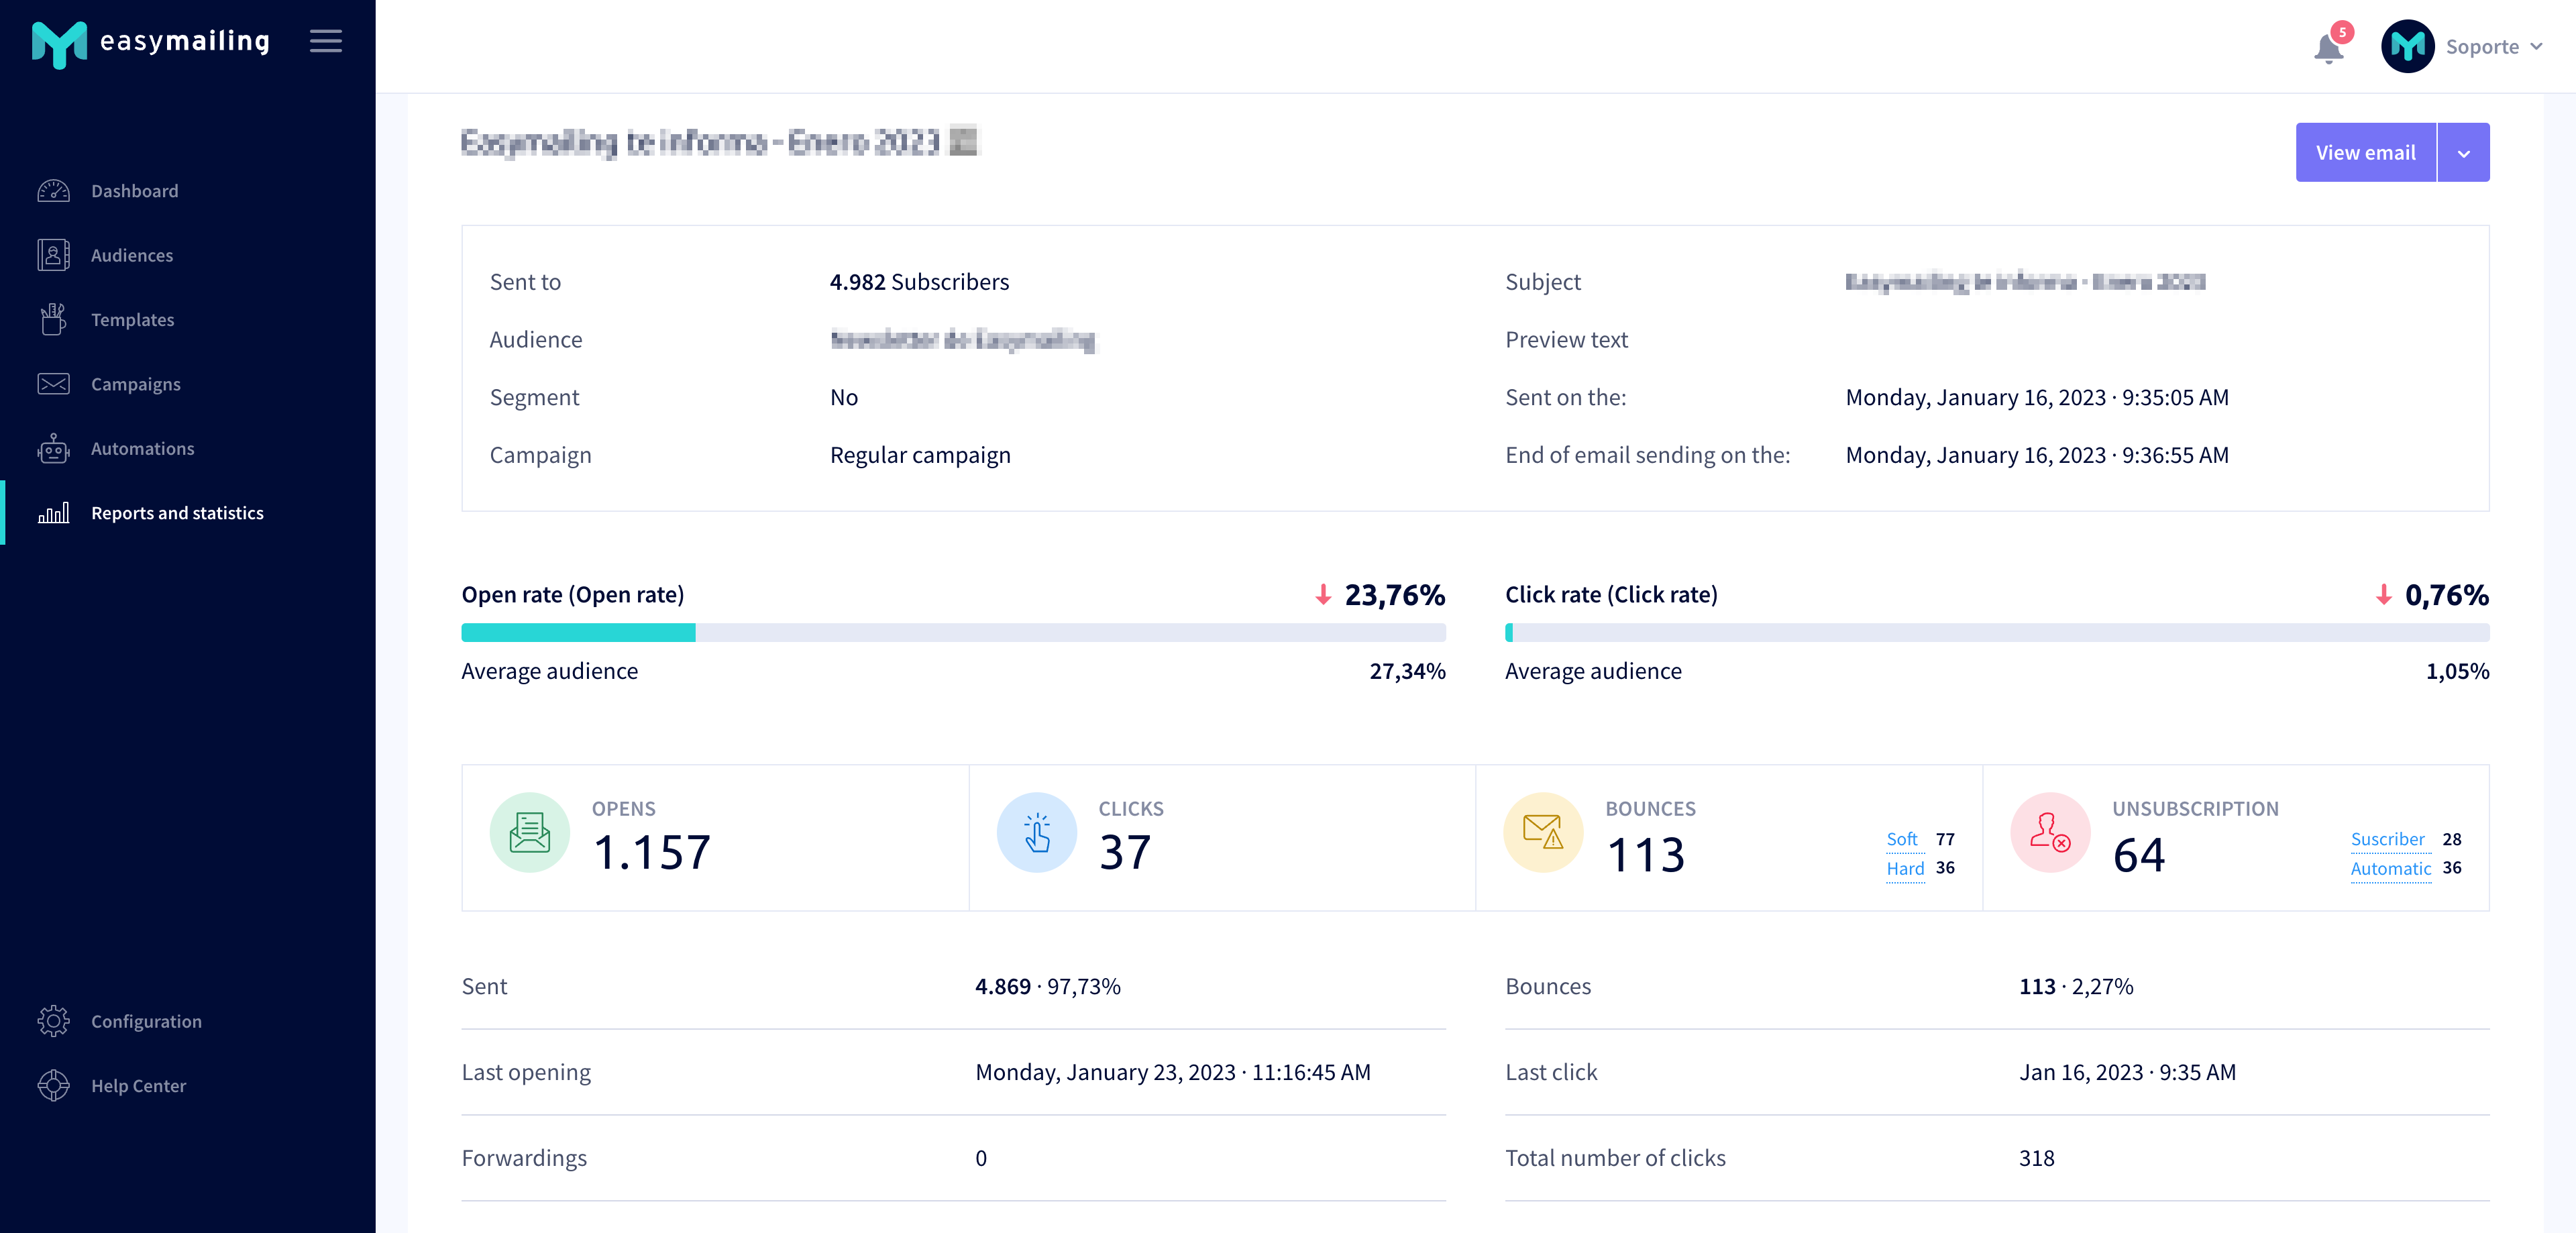
Task: Click the View email button
Action: pyautogui.click(x=2366, y=151)
